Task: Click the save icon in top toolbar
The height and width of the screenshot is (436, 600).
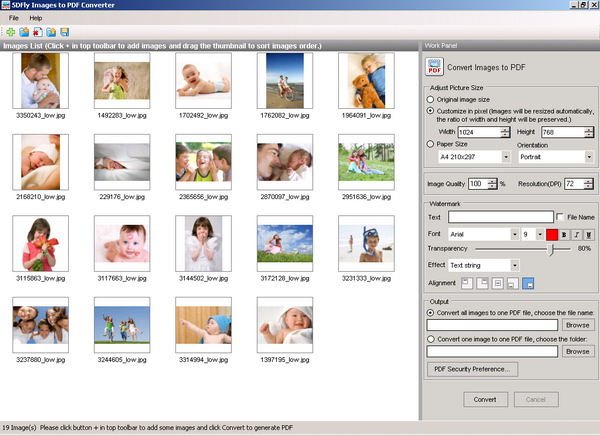Action: click(x=64, y=32)
